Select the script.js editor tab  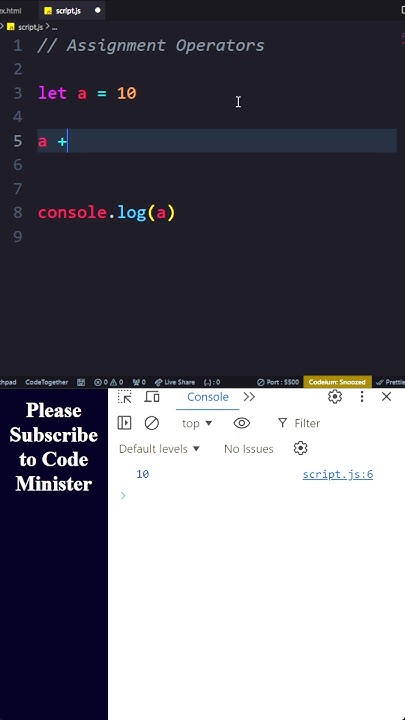(x=69, y=10)
